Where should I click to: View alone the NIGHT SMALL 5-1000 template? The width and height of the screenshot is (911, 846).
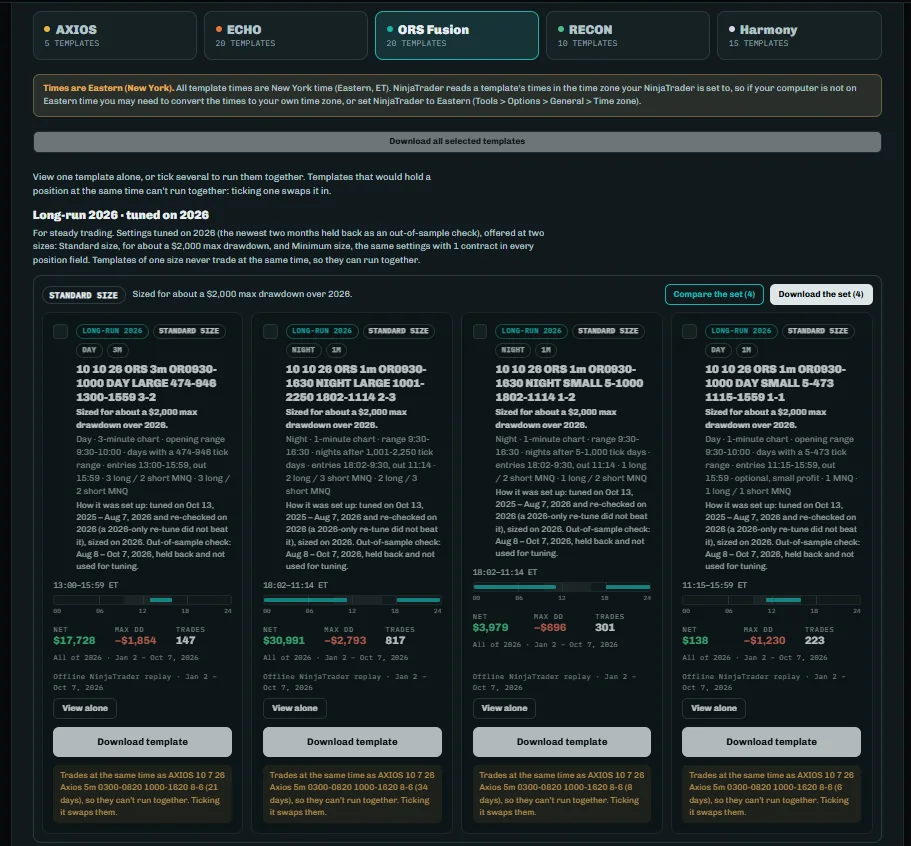[x=504, y=708]
